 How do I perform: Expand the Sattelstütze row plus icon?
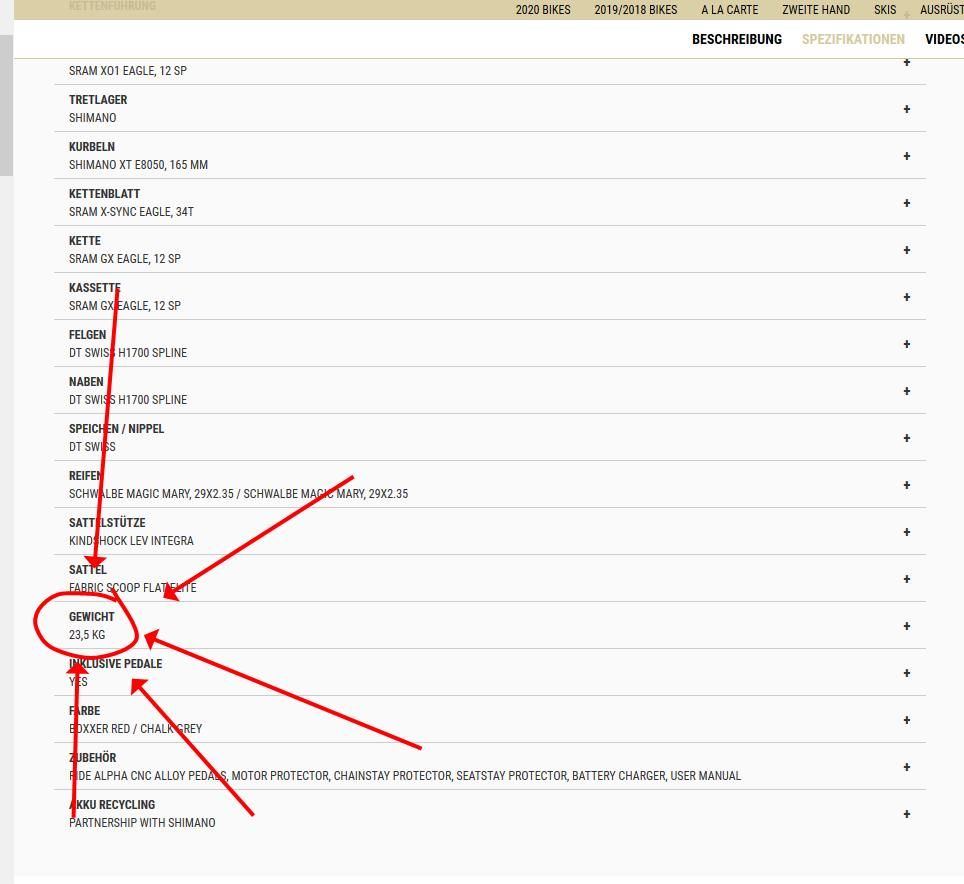pos(906,532)
